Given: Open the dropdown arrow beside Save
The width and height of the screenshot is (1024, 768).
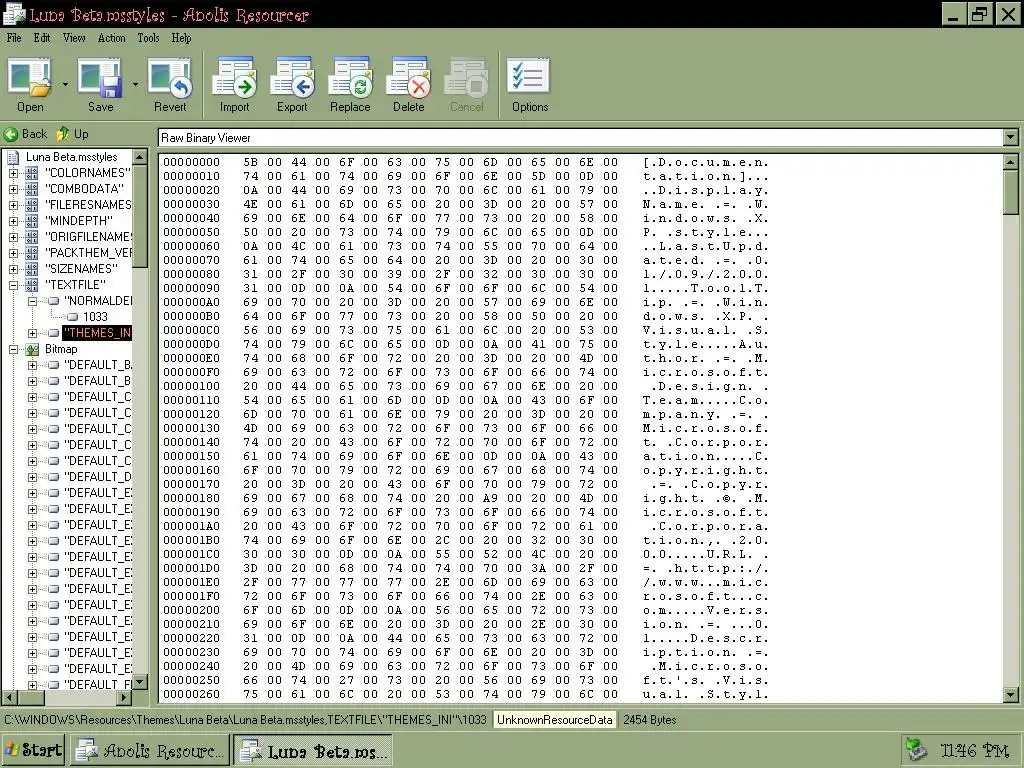Looking at the screenshot, I should click(x=135, y=84).
